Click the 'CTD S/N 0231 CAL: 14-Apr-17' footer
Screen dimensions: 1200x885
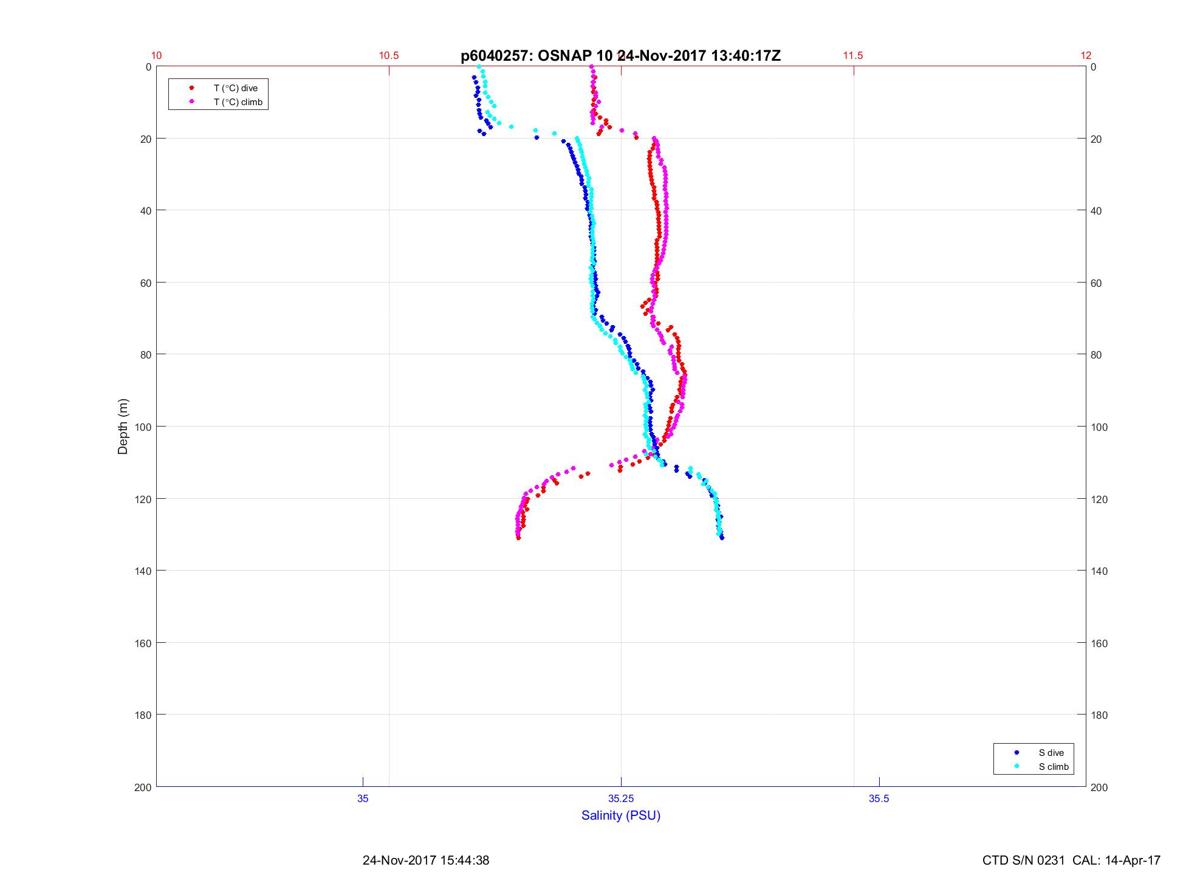coord(1072,860)
